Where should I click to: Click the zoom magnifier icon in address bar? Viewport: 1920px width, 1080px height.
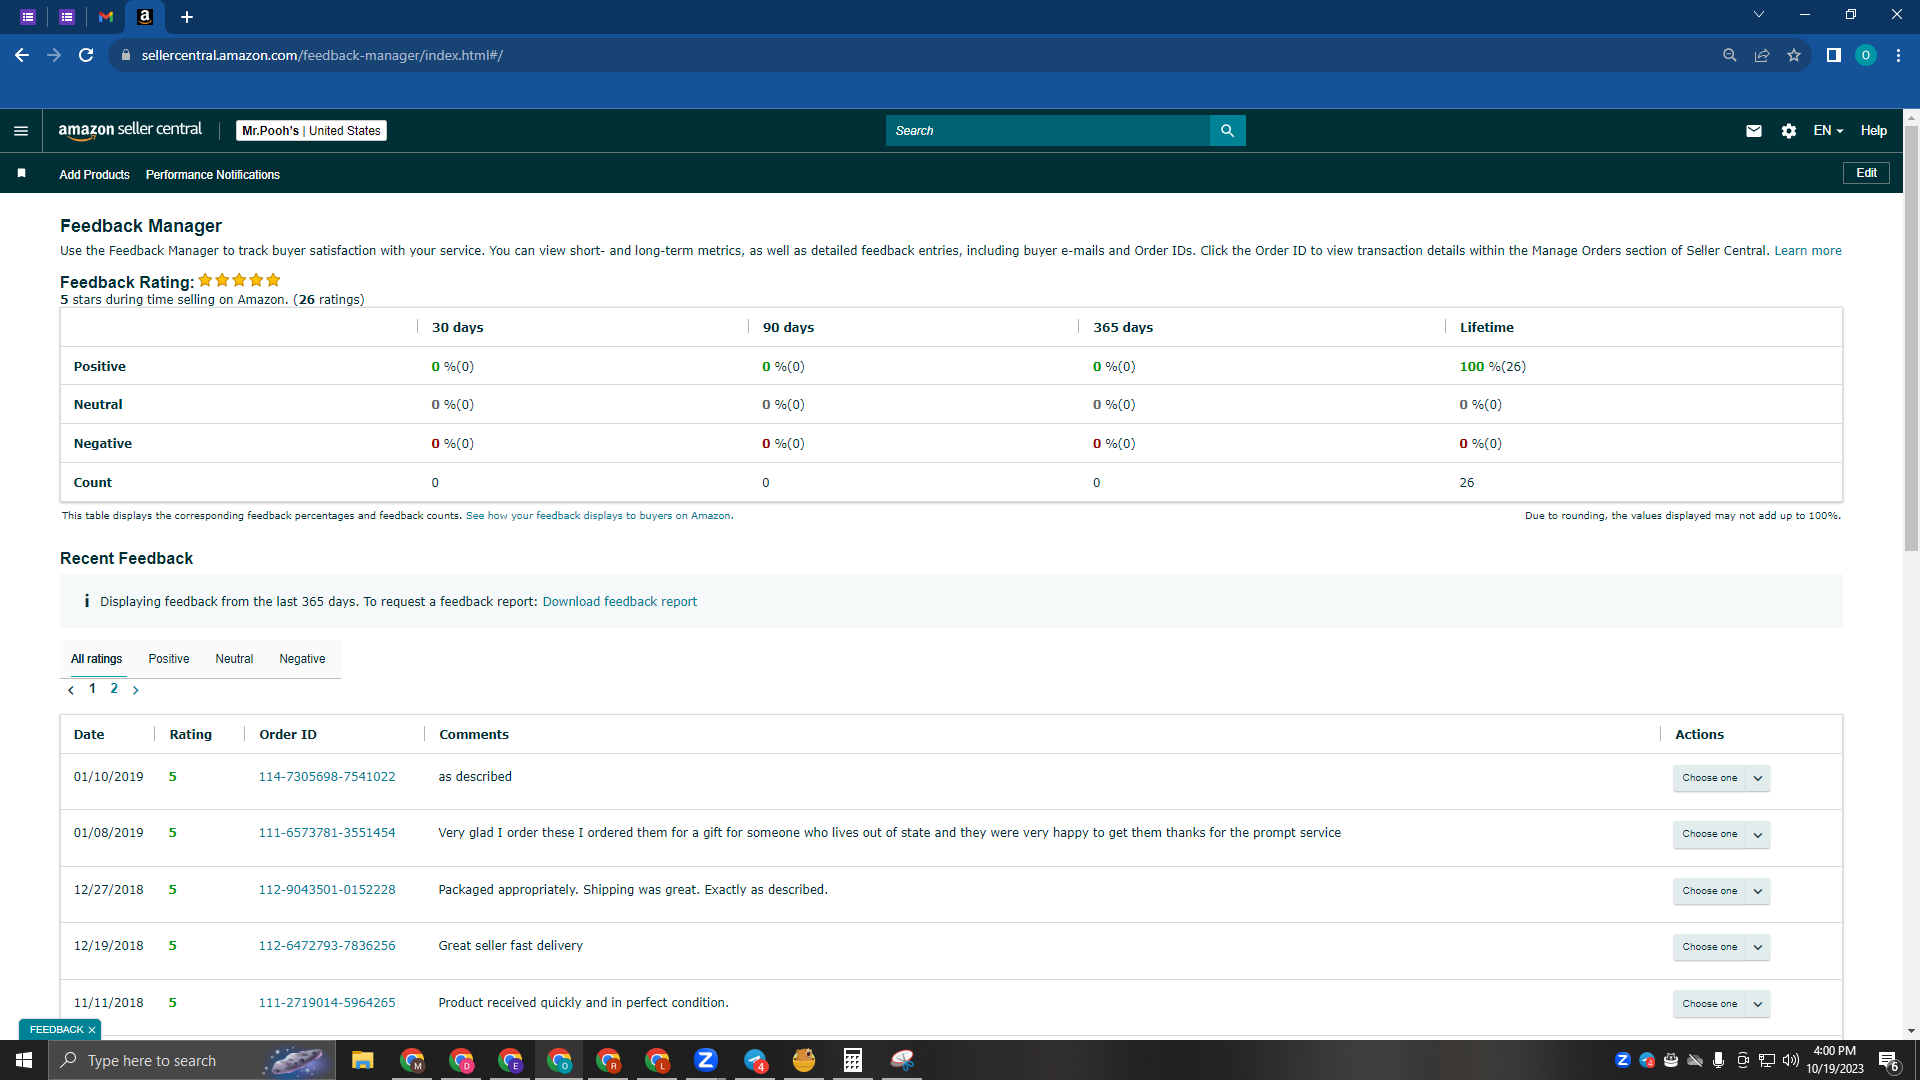pyautogui.click(x=1729, y=55)
